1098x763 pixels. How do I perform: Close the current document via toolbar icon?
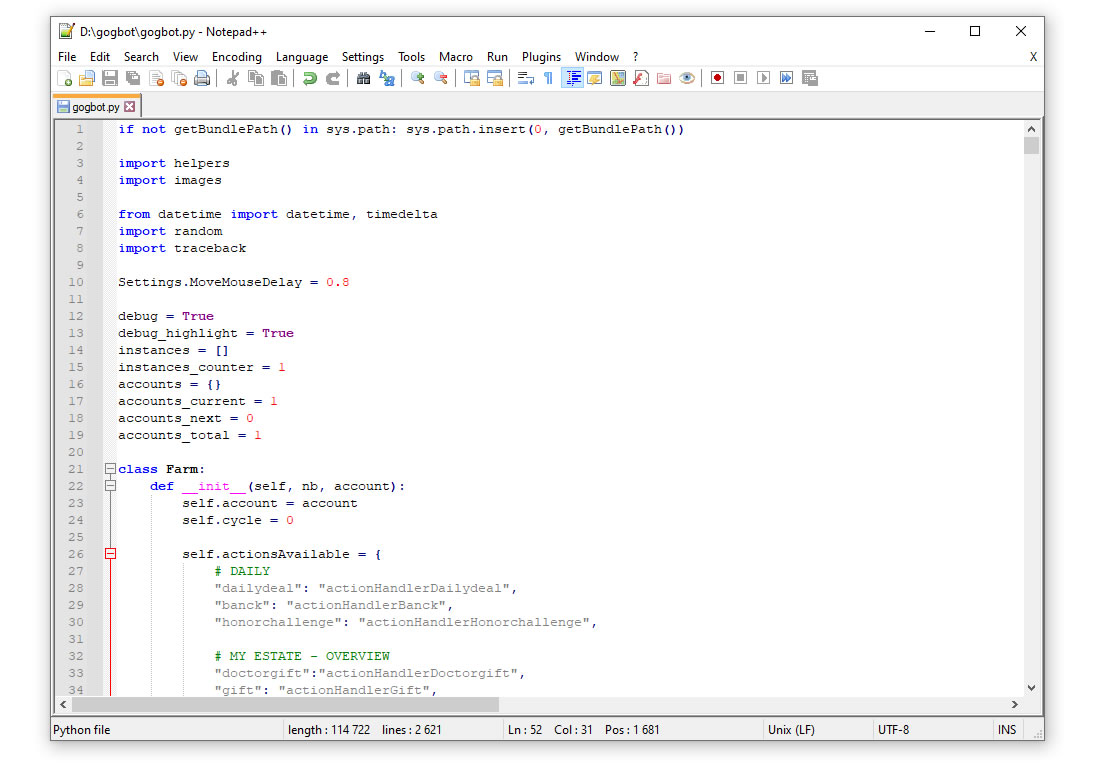[156, 78]
